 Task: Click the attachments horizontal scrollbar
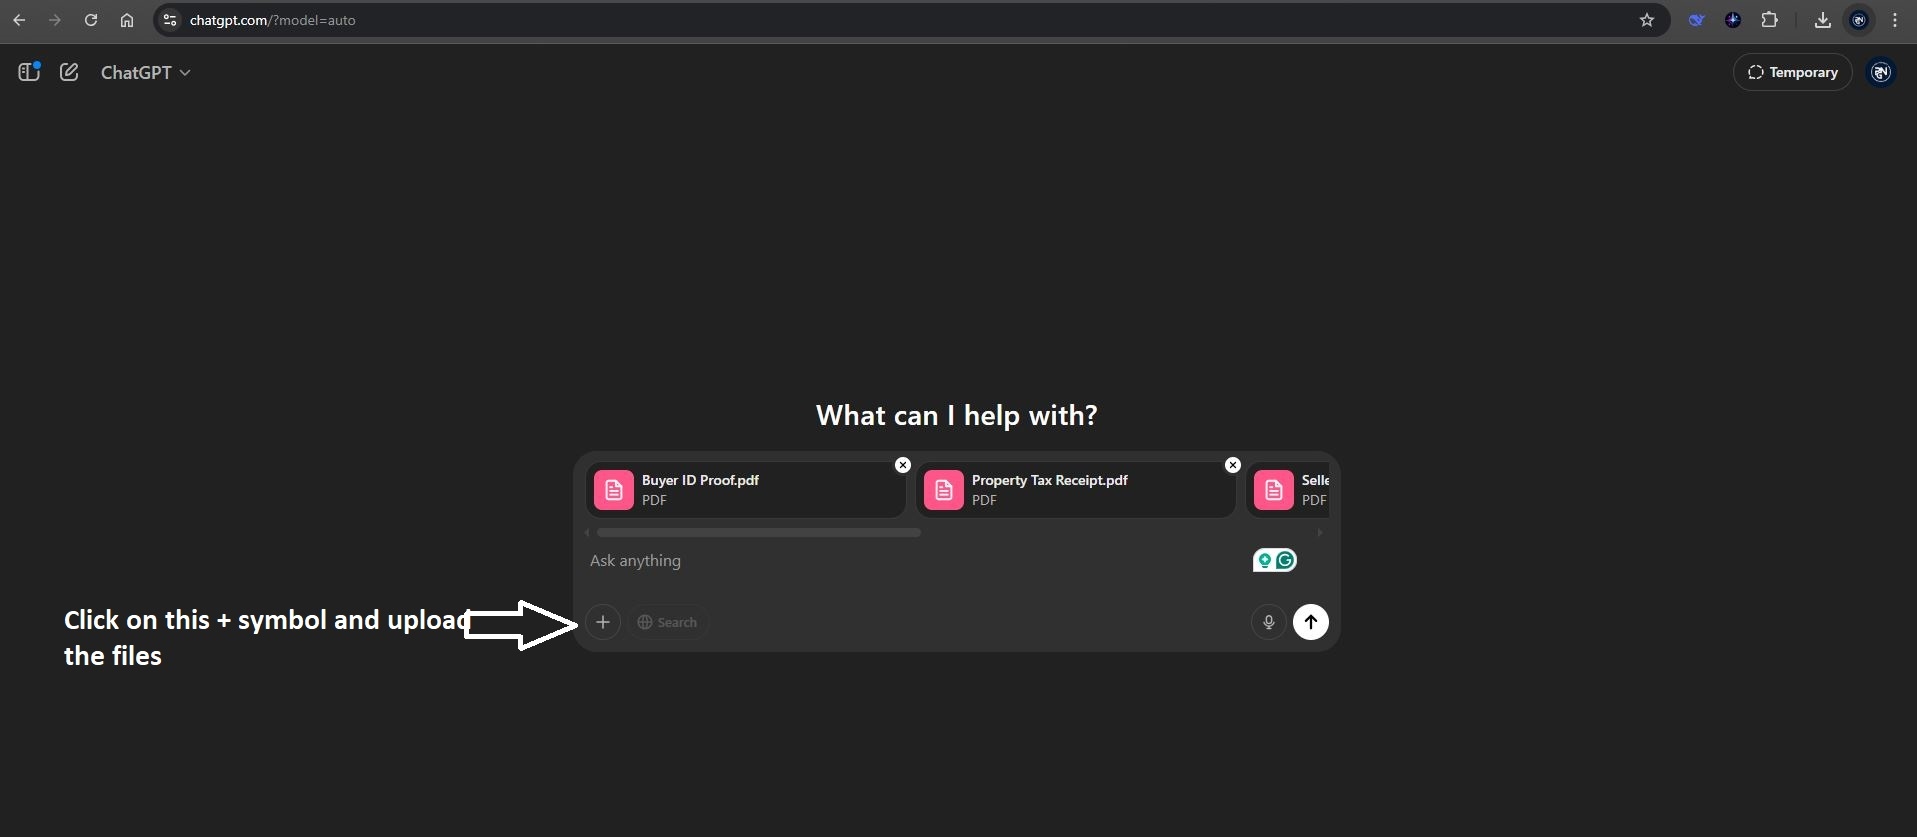[758, 533]
